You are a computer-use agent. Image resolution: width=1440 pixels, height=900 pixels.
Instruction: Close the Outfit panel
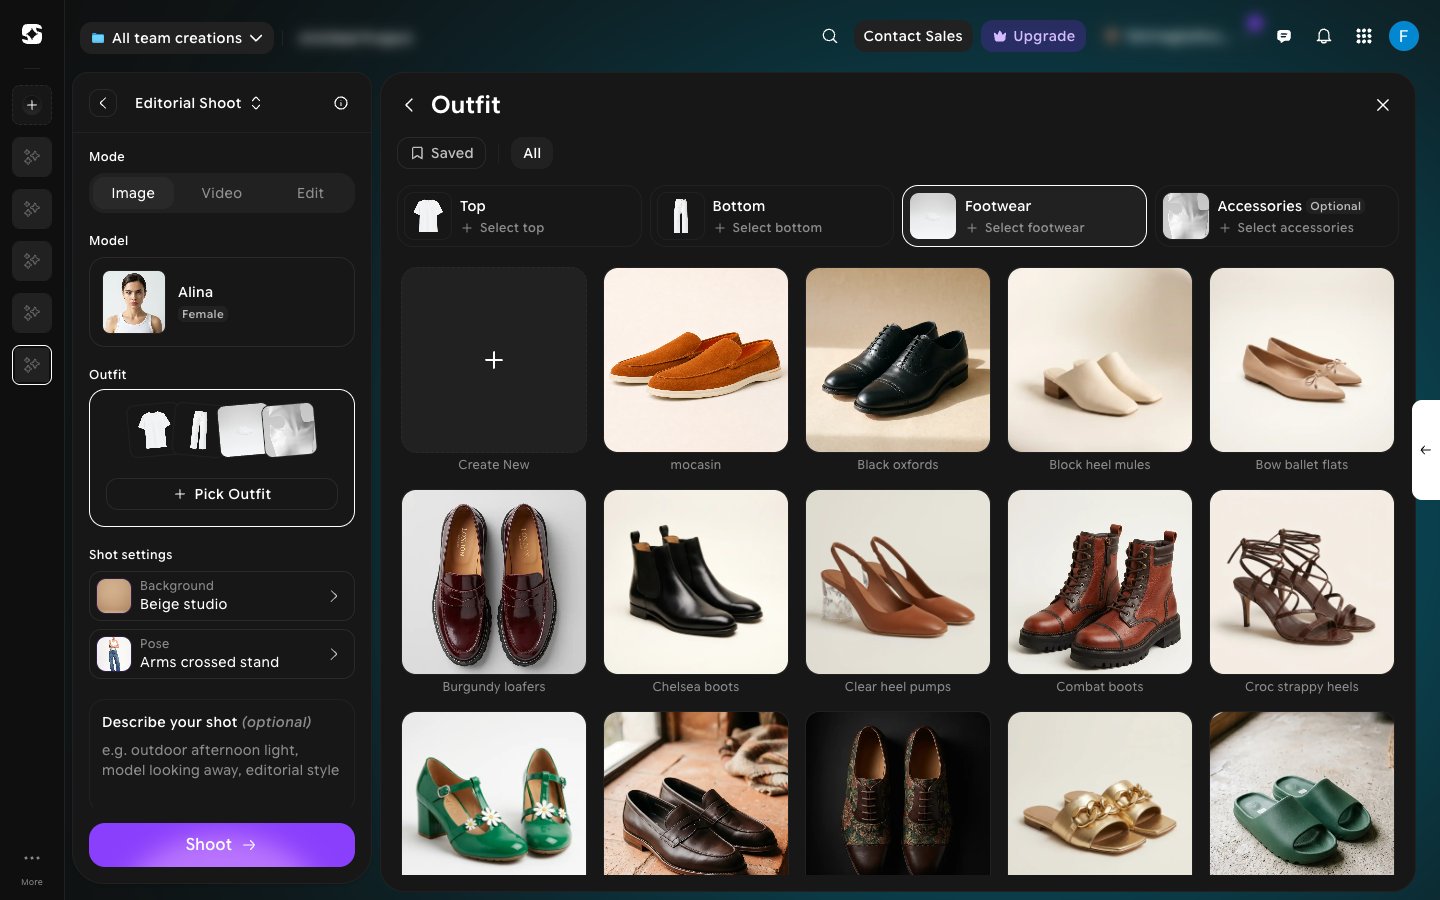pos(1383,105)
